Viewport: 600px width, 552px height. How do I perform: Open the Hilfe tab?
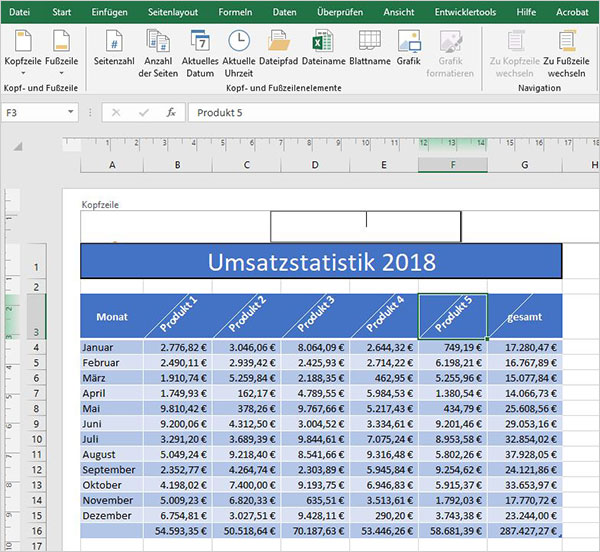[x=526, y=12]
